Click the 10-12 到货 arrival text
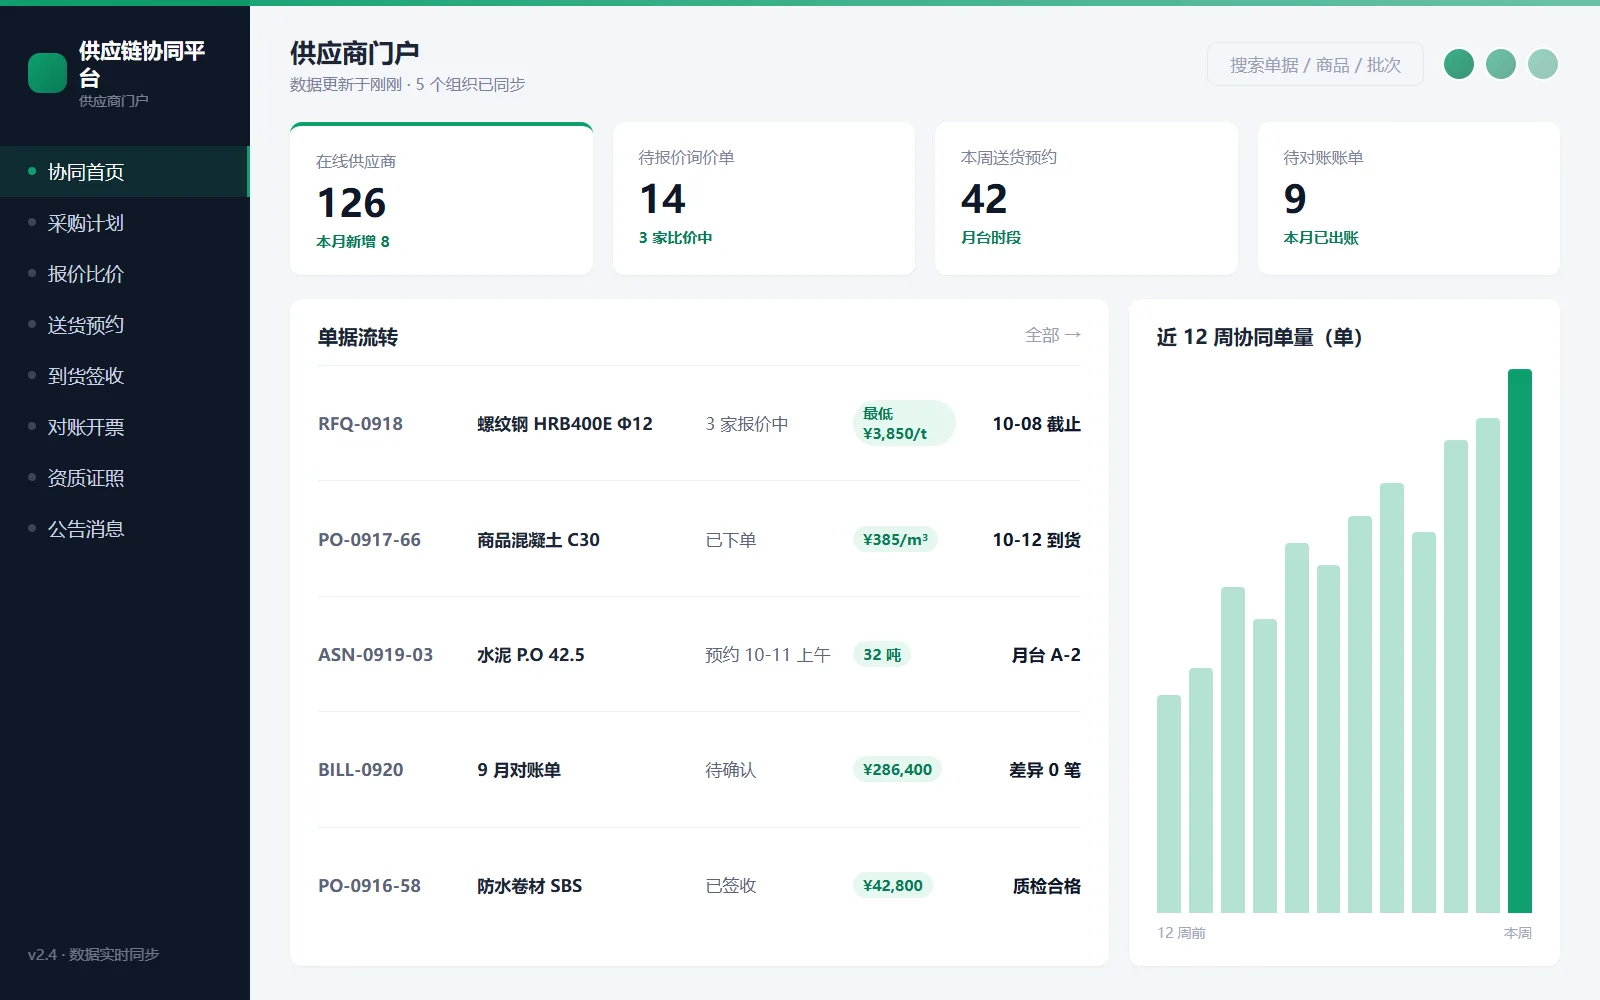This screenshot has height=1000, width=1600. [1036, 540]
